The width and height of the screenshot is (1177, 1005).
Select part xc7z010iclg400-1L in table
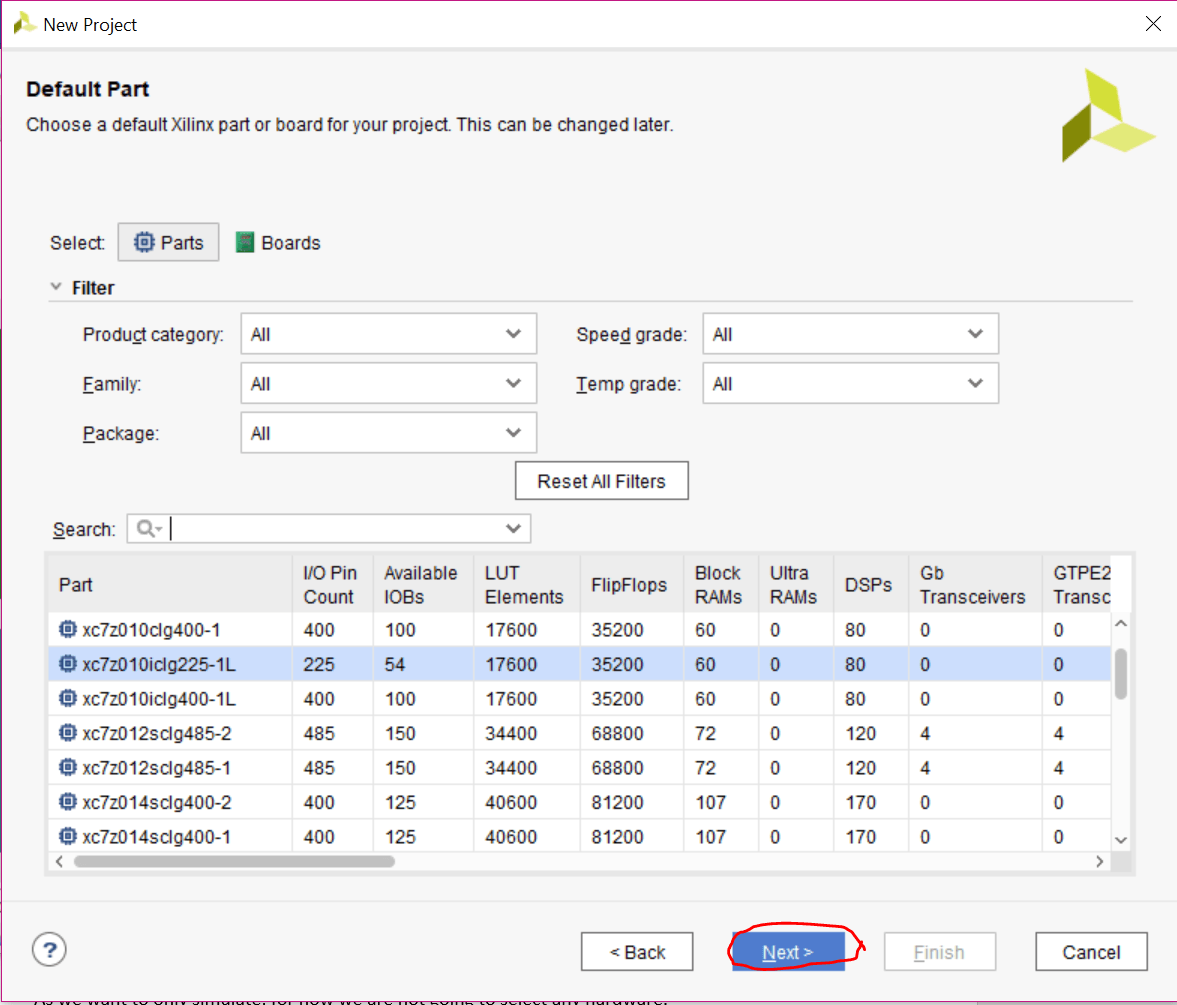(x=159, y=699)
